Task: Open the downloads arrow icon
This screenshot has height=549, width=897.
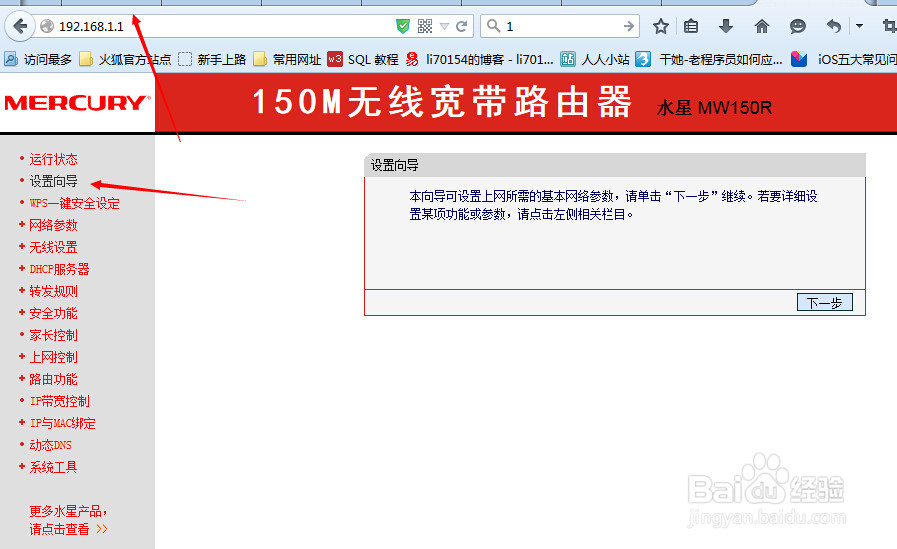Action: [726, 26]
